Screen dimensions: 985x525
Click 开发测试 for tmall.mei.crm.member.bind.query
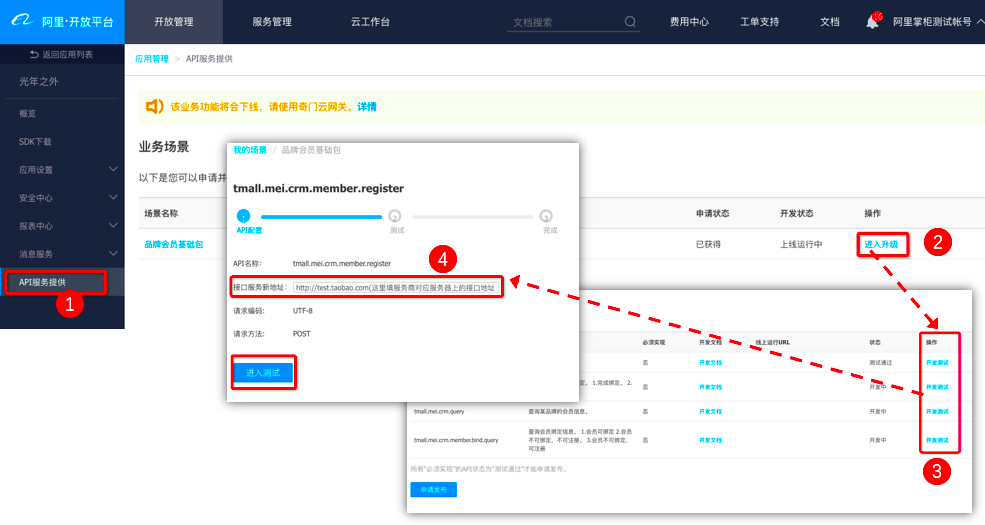point(937,440)
